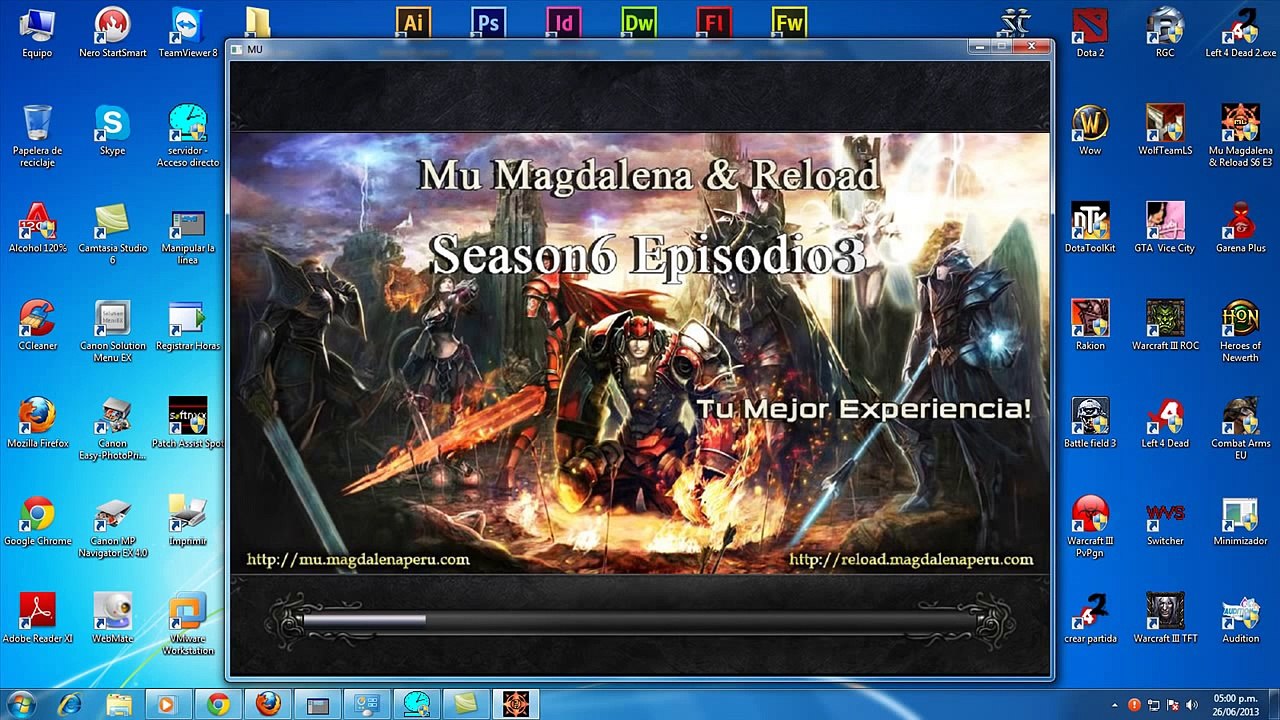Viewport: 1280px width, 720px height.
Task: Open the Equipo desktop icon
Action: pos(37,32)
